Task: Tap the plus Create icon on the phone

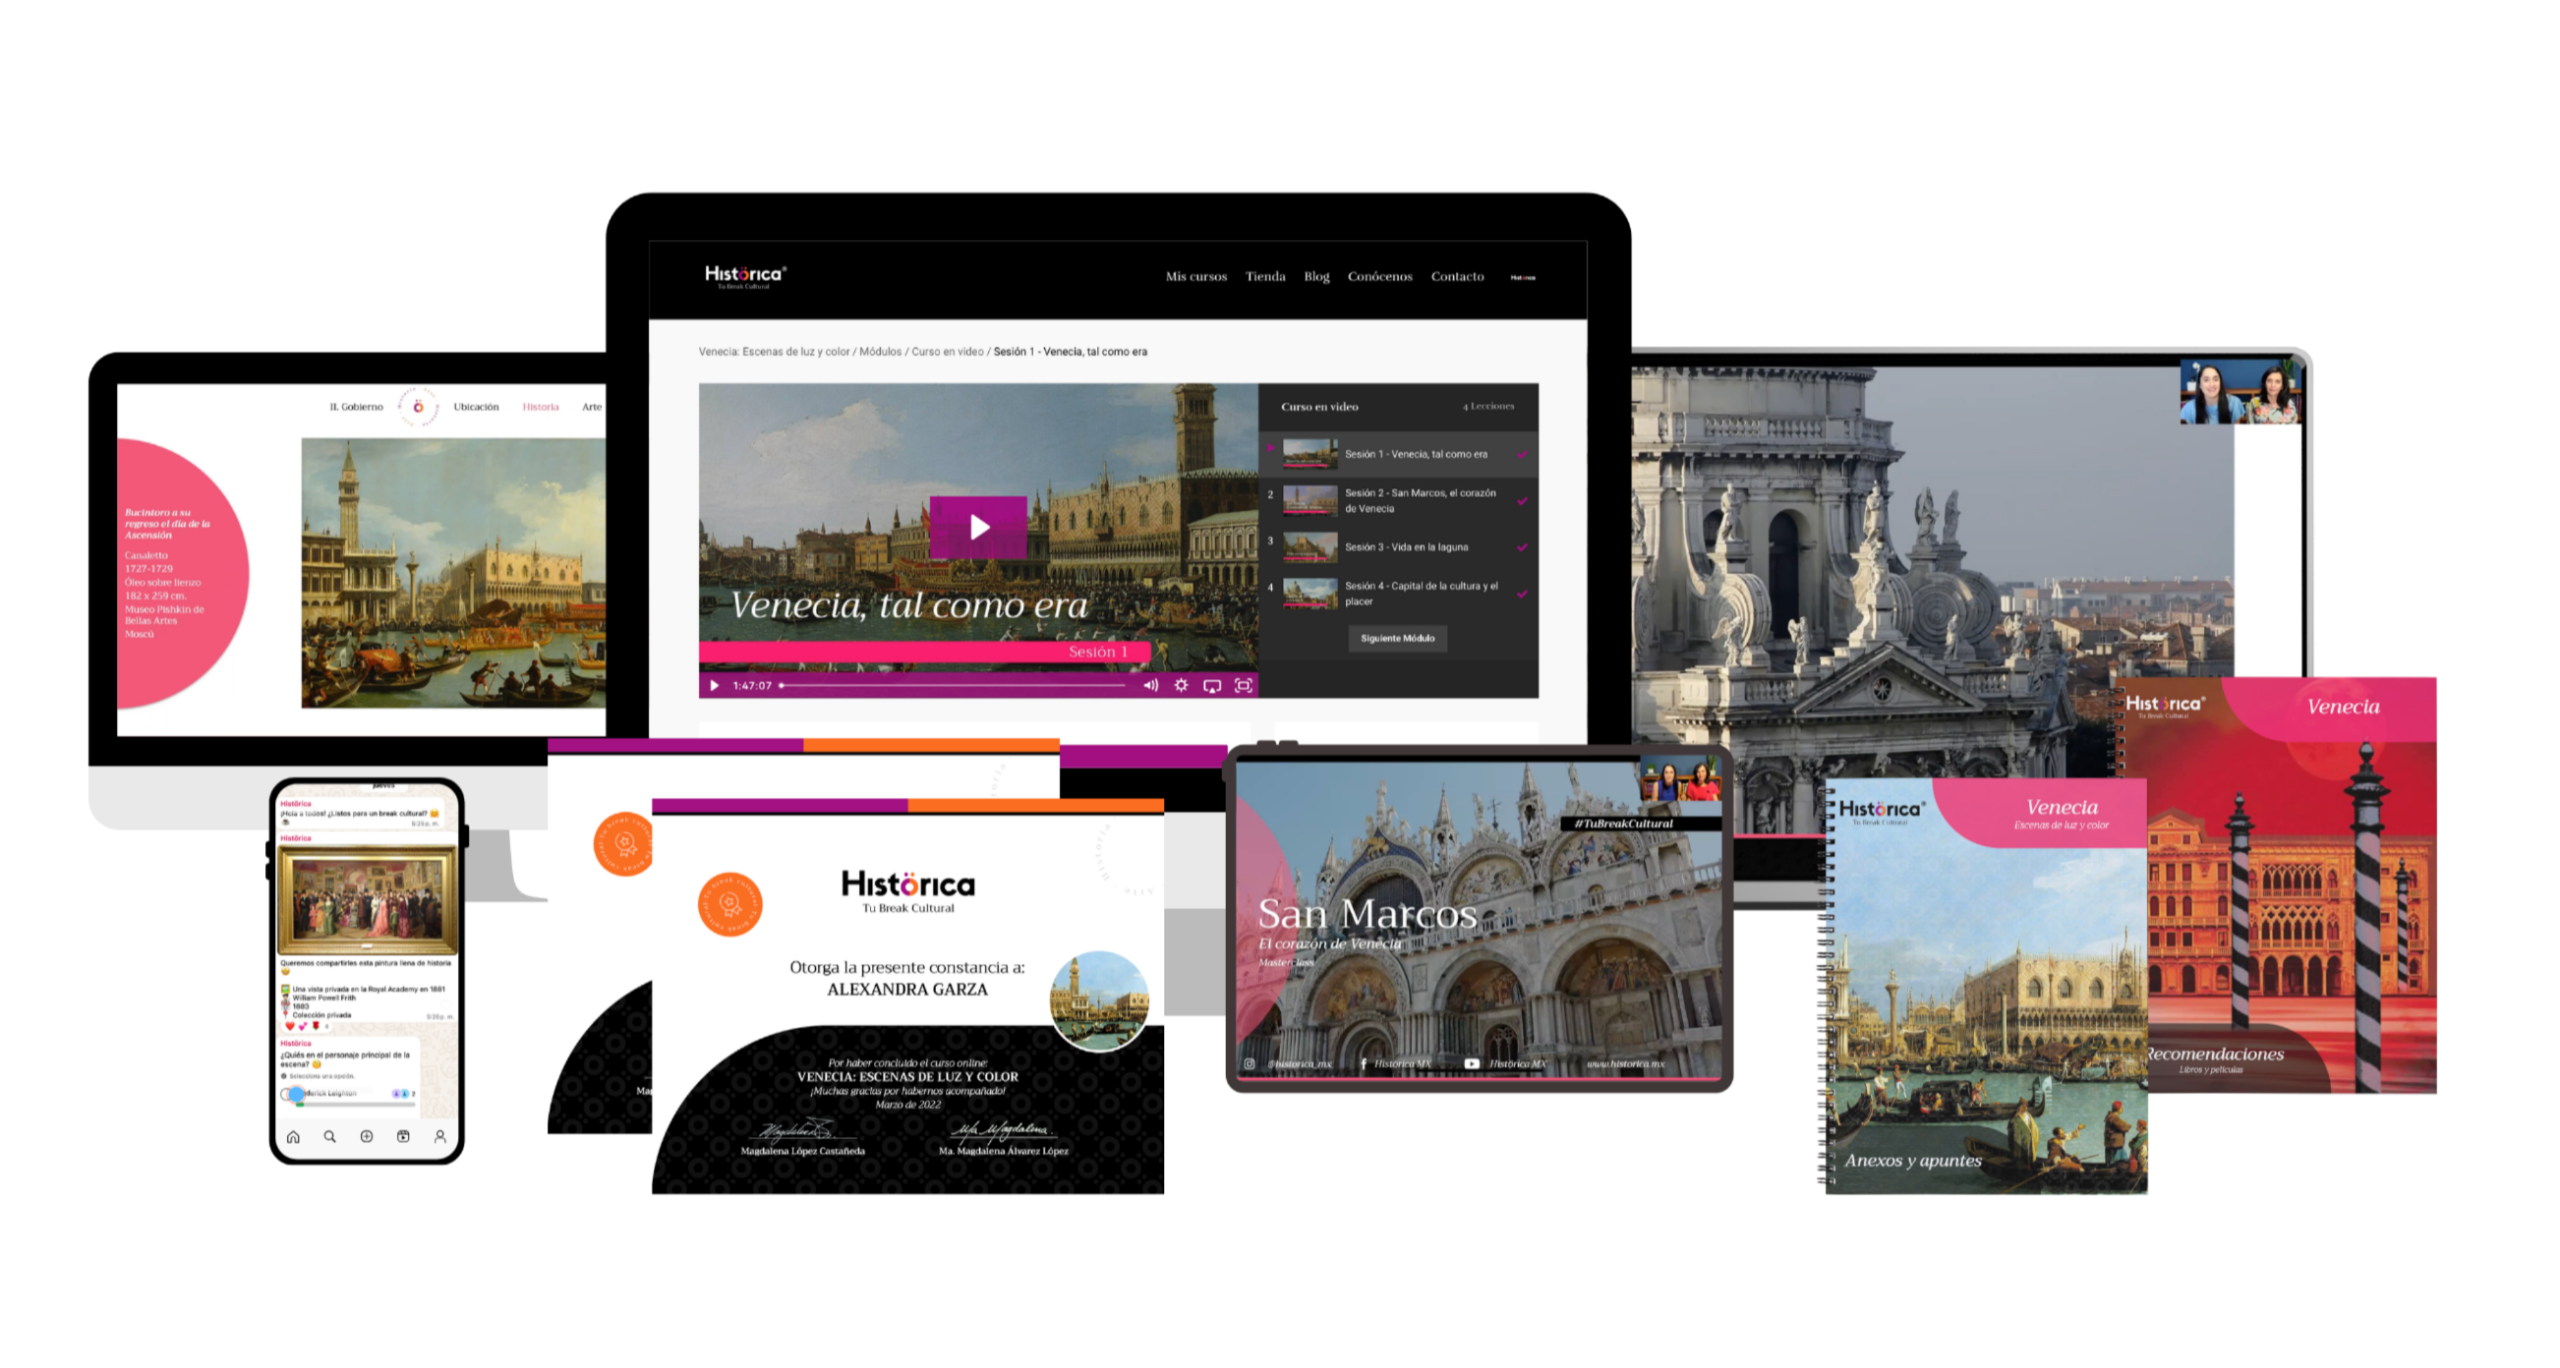Action: 366,1137
